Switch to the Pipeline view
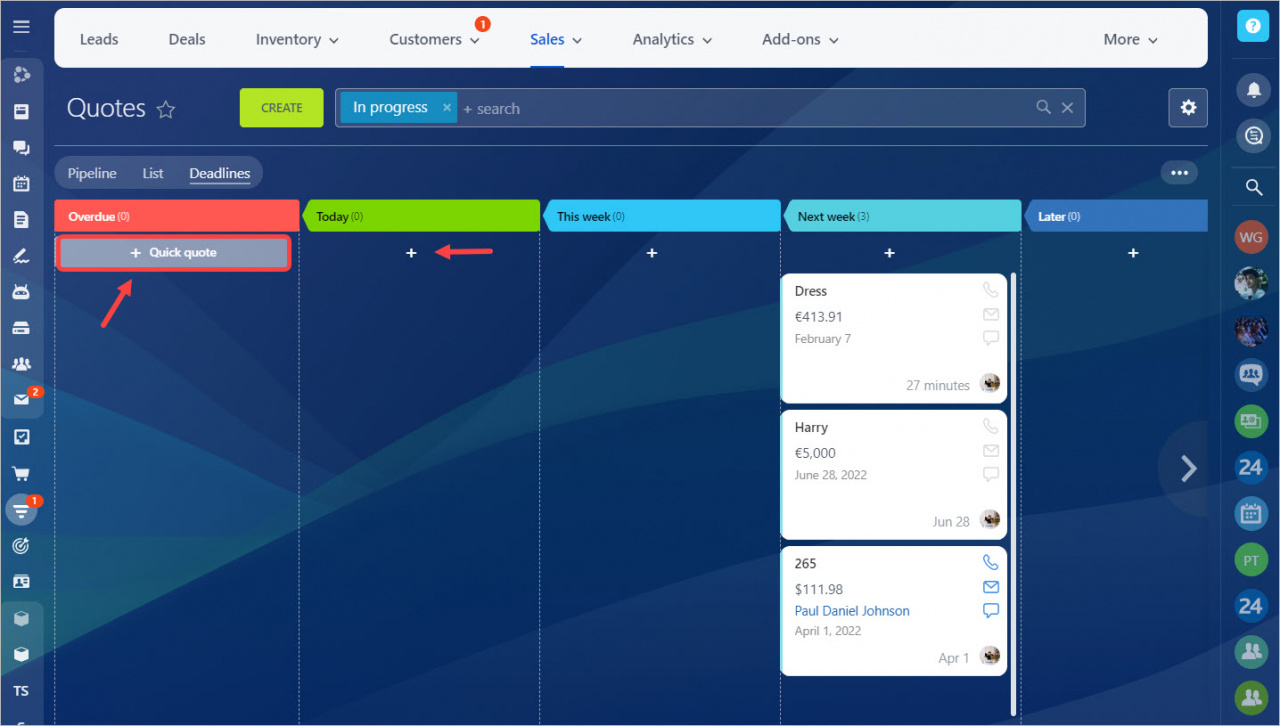 click(x=92, y=173)
